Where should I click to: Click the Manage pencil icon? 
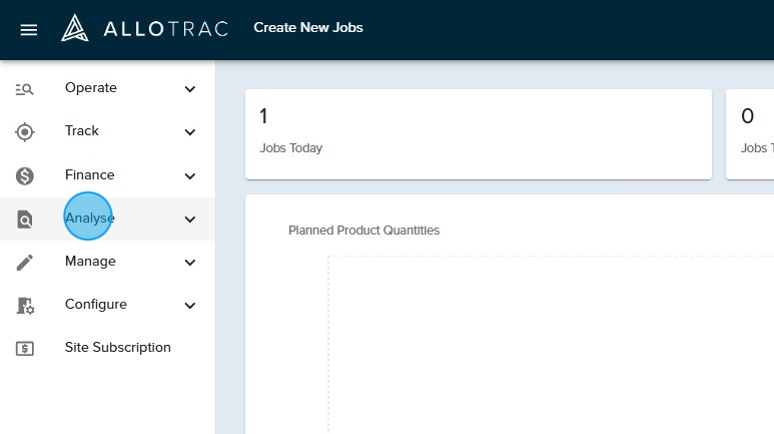pos(25,262)
